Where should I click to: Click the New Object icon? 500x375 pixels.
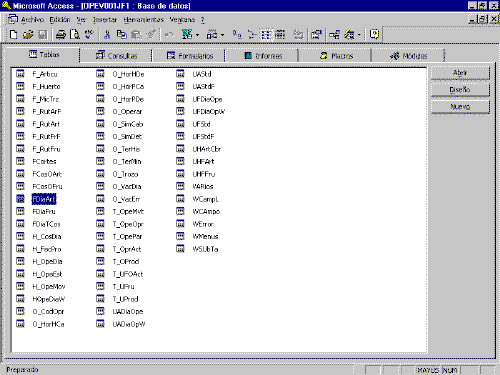pos(349,34)
